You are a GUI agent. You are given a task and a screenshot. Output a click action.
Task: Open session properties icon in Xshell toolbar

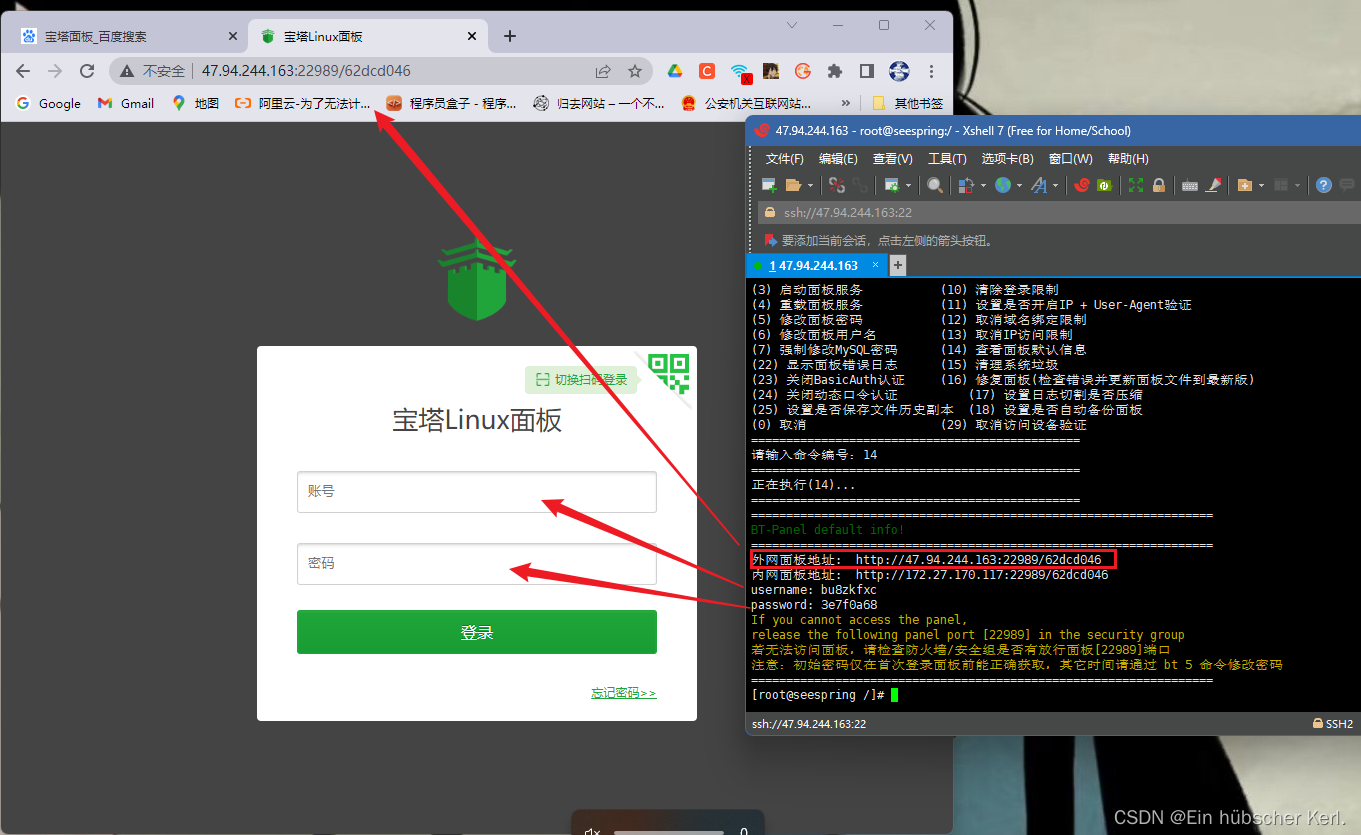point(892,185)
